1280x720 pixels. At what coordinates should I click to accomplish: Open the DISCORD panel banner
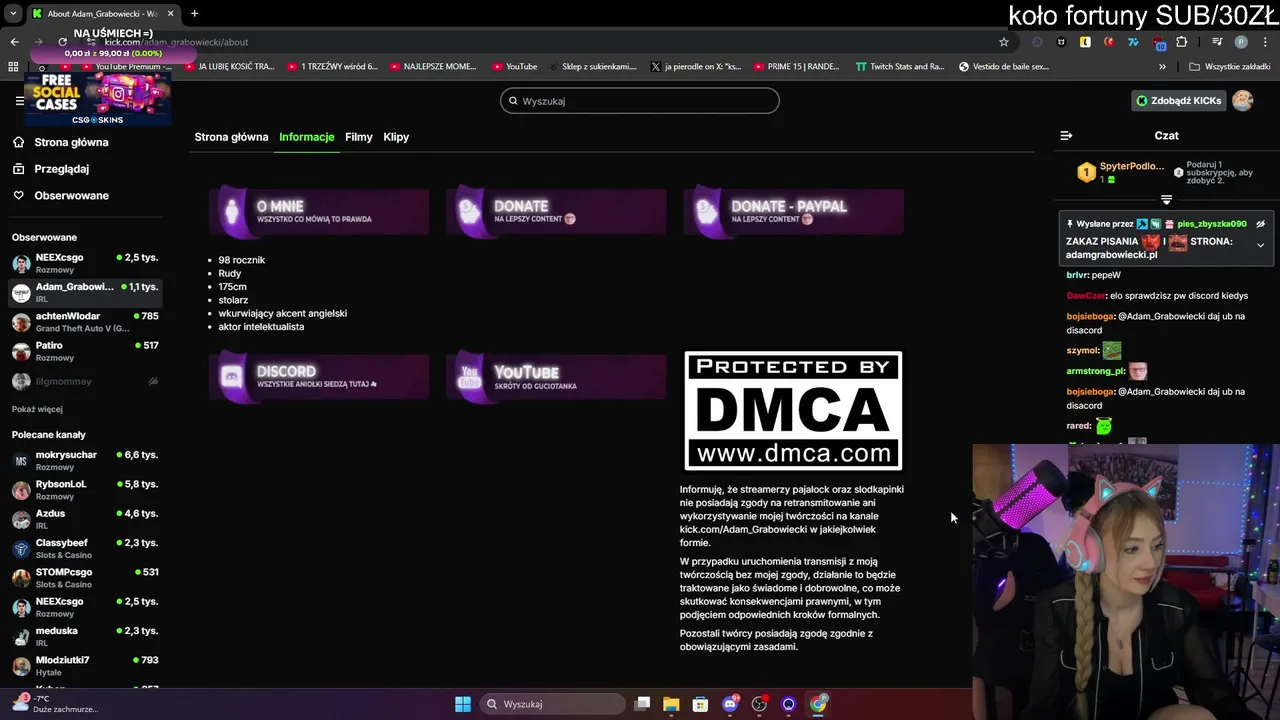click(x=319, y=376)
